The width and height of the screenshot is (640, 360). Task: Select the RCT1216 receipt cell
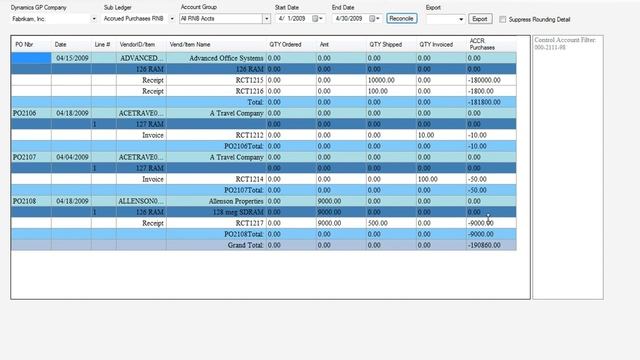pos(216,91)
